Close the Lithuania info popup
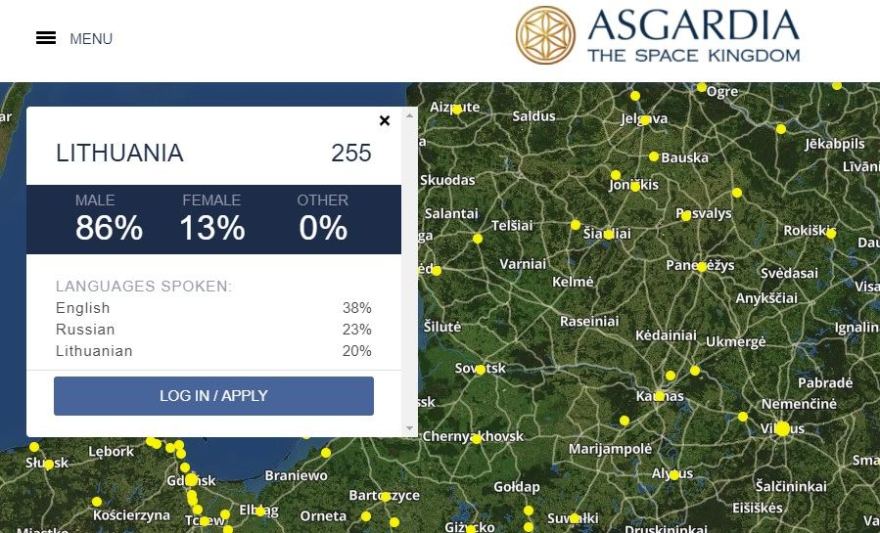Viewport: 880px width, 533px height. coord(384,121)
